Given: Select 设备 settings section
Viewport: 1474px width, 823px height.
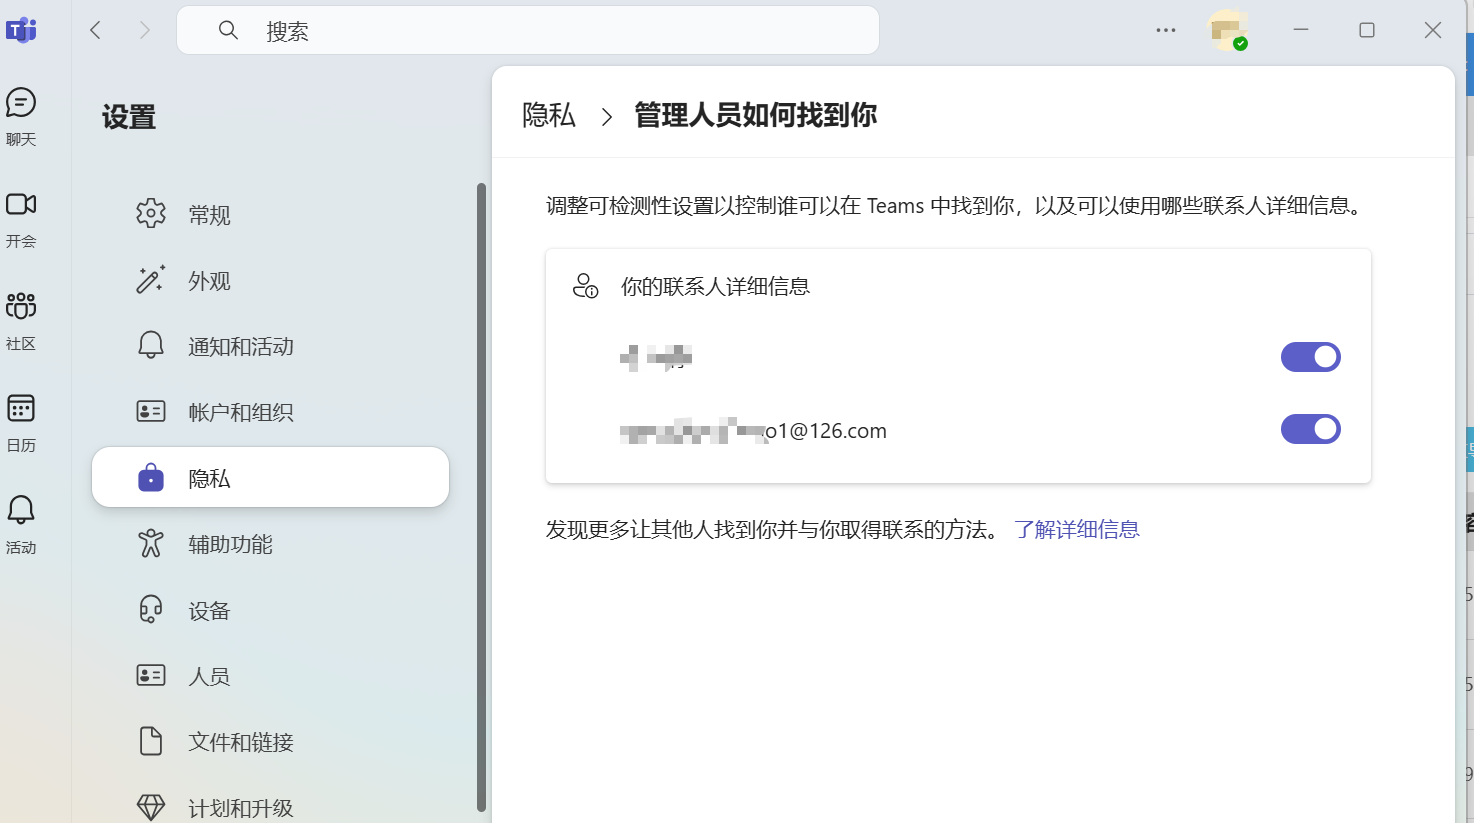Looking at the screenshot, I should tap(270, 610).
